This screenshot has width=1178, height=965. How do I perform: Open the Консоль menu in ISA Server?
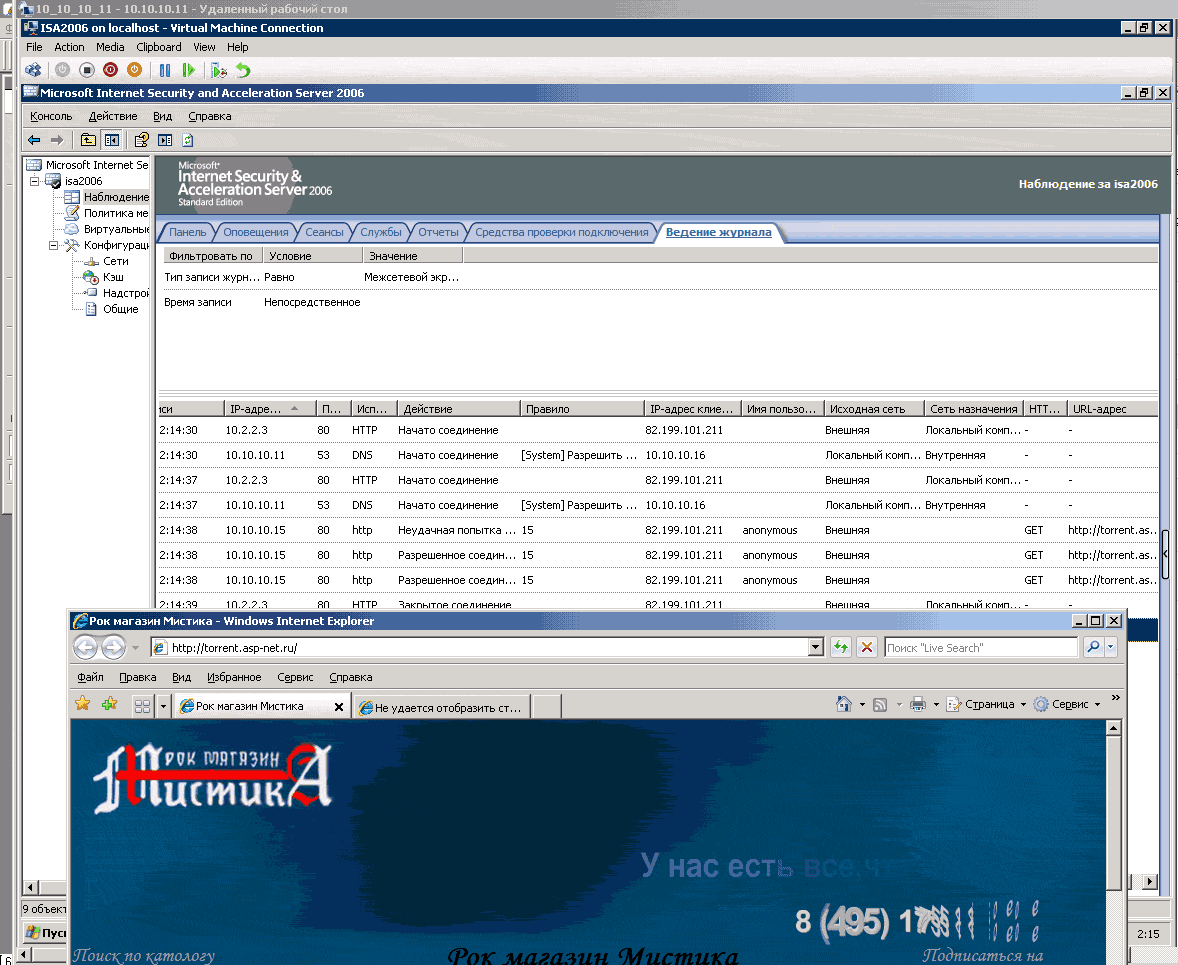click(x=51, y=116)
